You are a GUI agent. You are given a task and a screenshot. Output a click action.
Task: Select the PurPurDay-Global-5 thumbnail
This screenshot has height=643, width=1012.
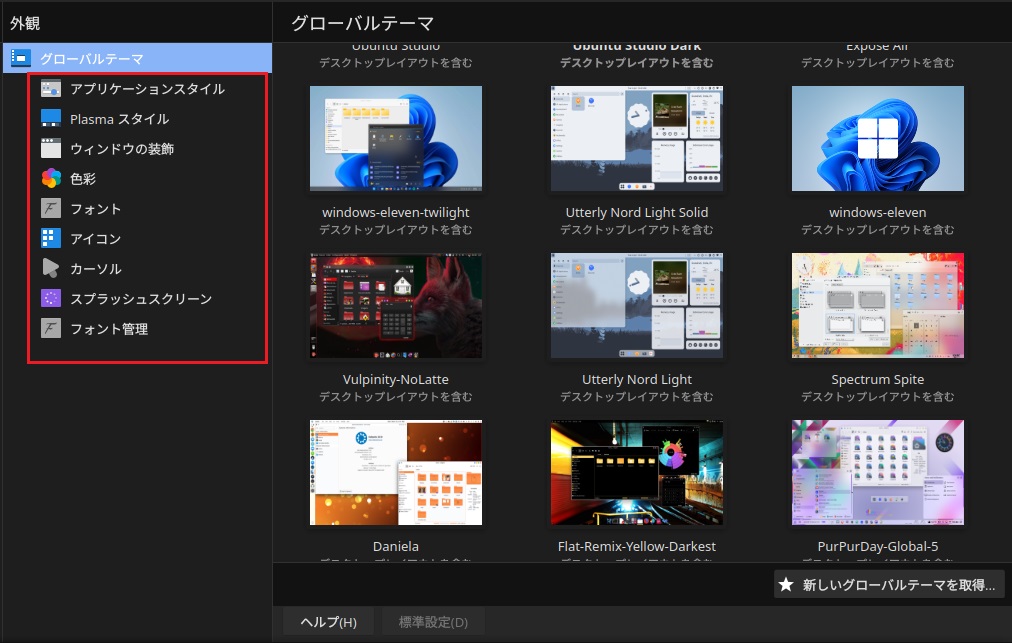[878, 473]
